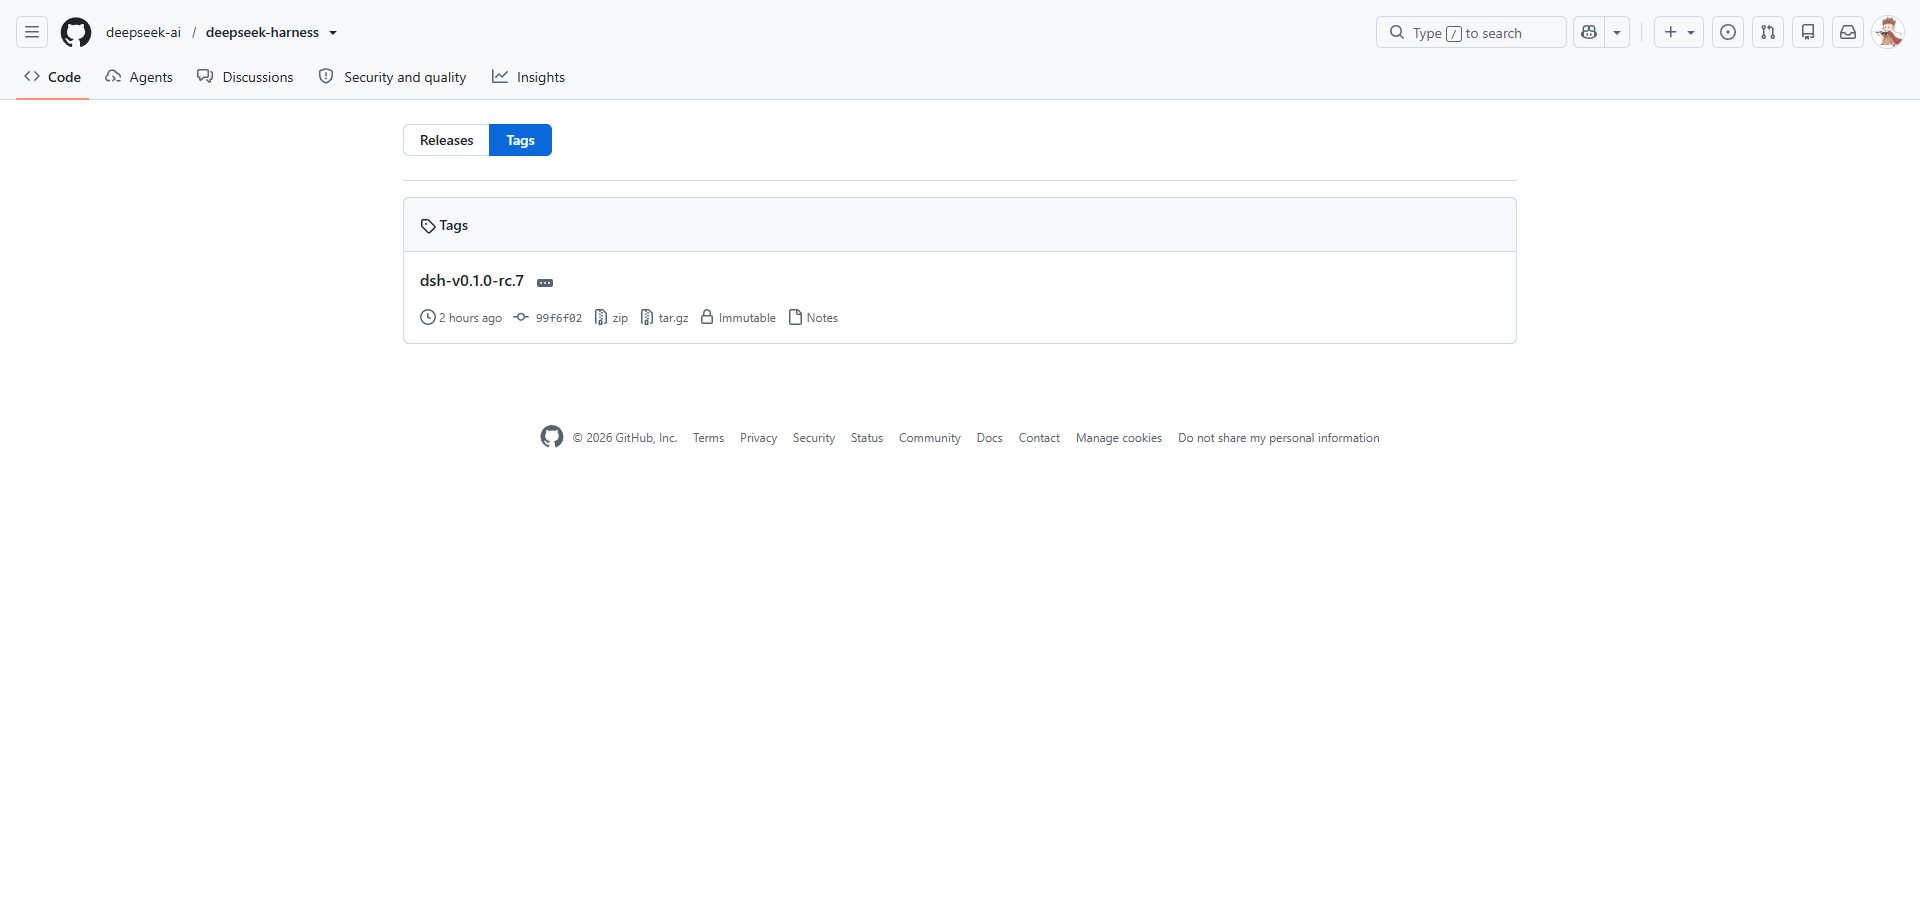Image resolution: width=1920 pixels, height=911 pixels.
Task: Click the Tags list header label
Action: coord(444,226)
